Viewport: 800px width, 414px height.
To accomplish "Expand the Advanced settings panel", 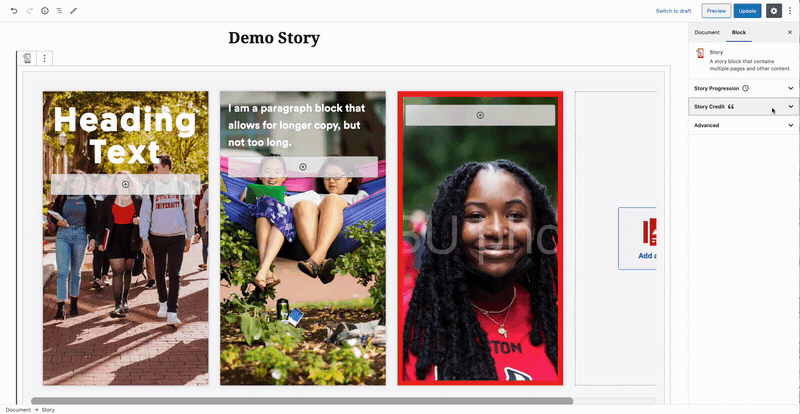I will [x=743, y=125].
